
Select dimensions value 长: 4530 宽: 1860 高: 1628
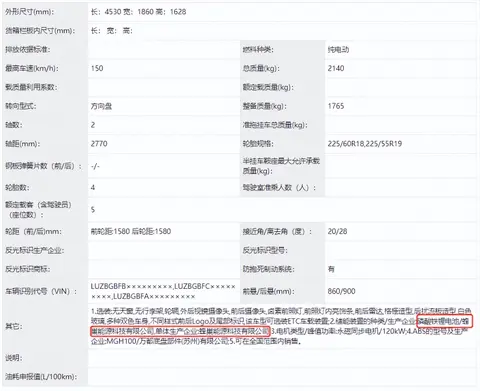click(139, 12)
